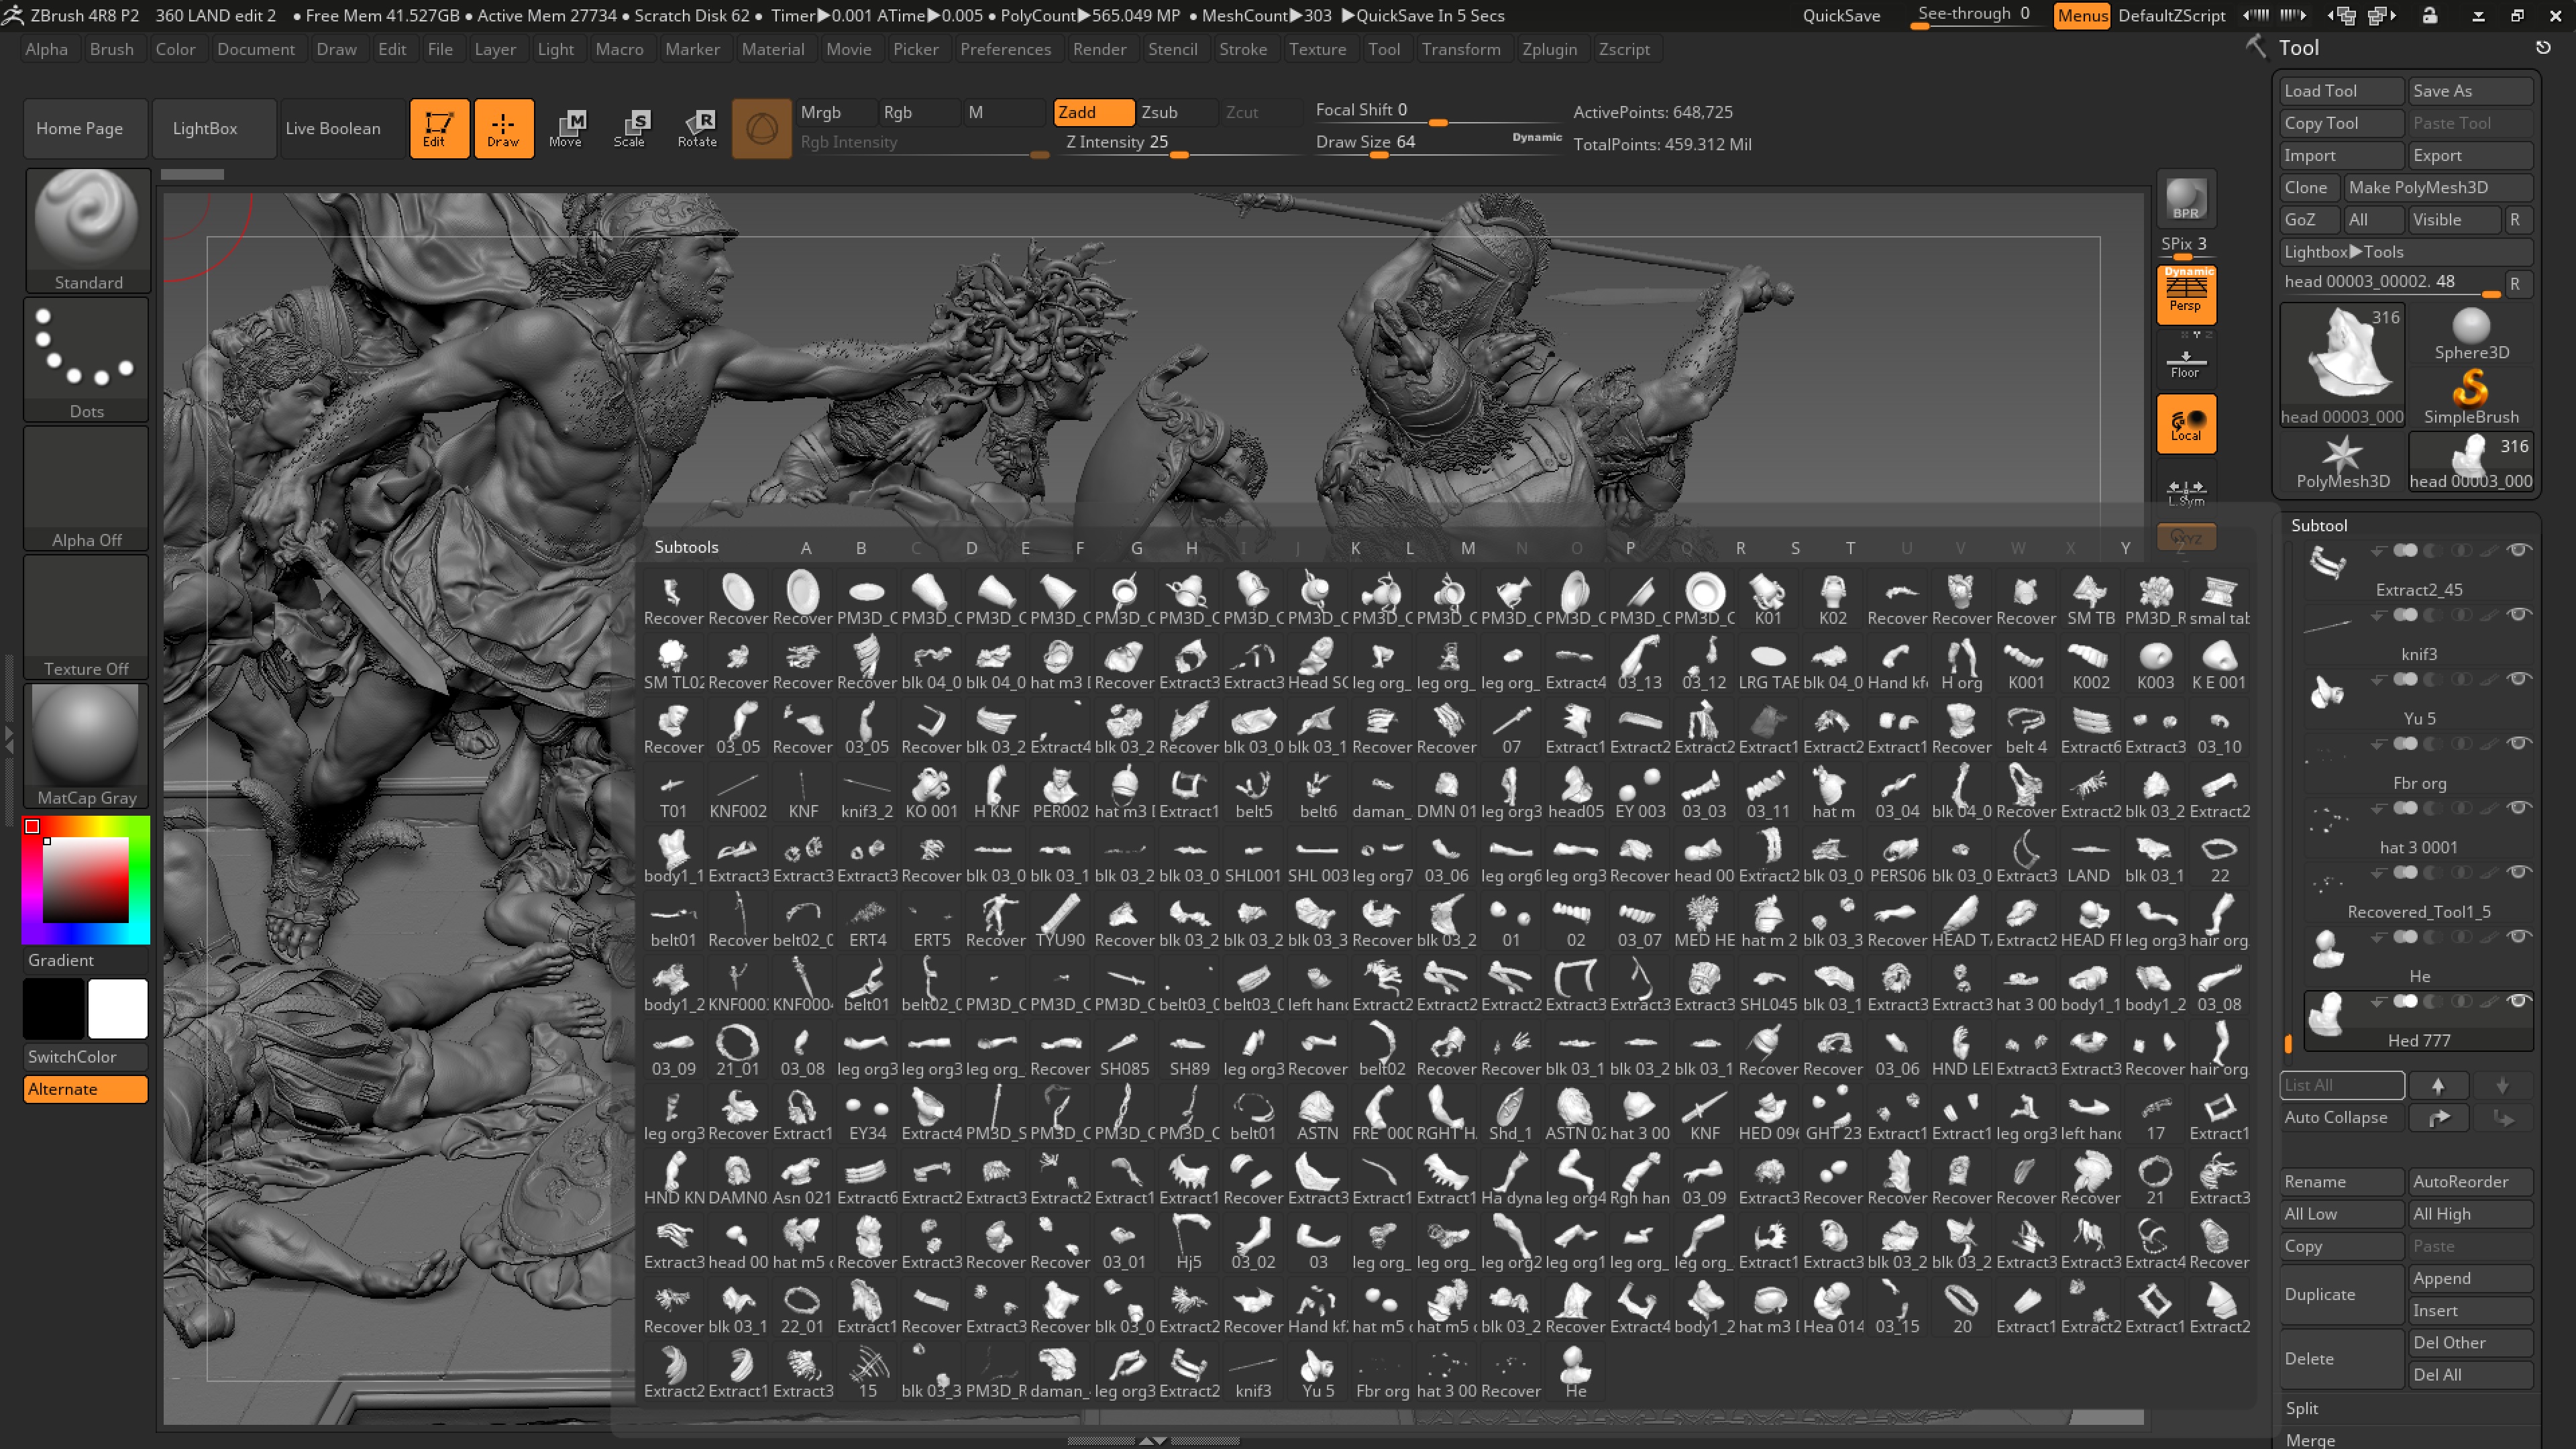Select the LAND subtool in the grid
Screen dimensions: 2576x1449
tap(2089, 857)
